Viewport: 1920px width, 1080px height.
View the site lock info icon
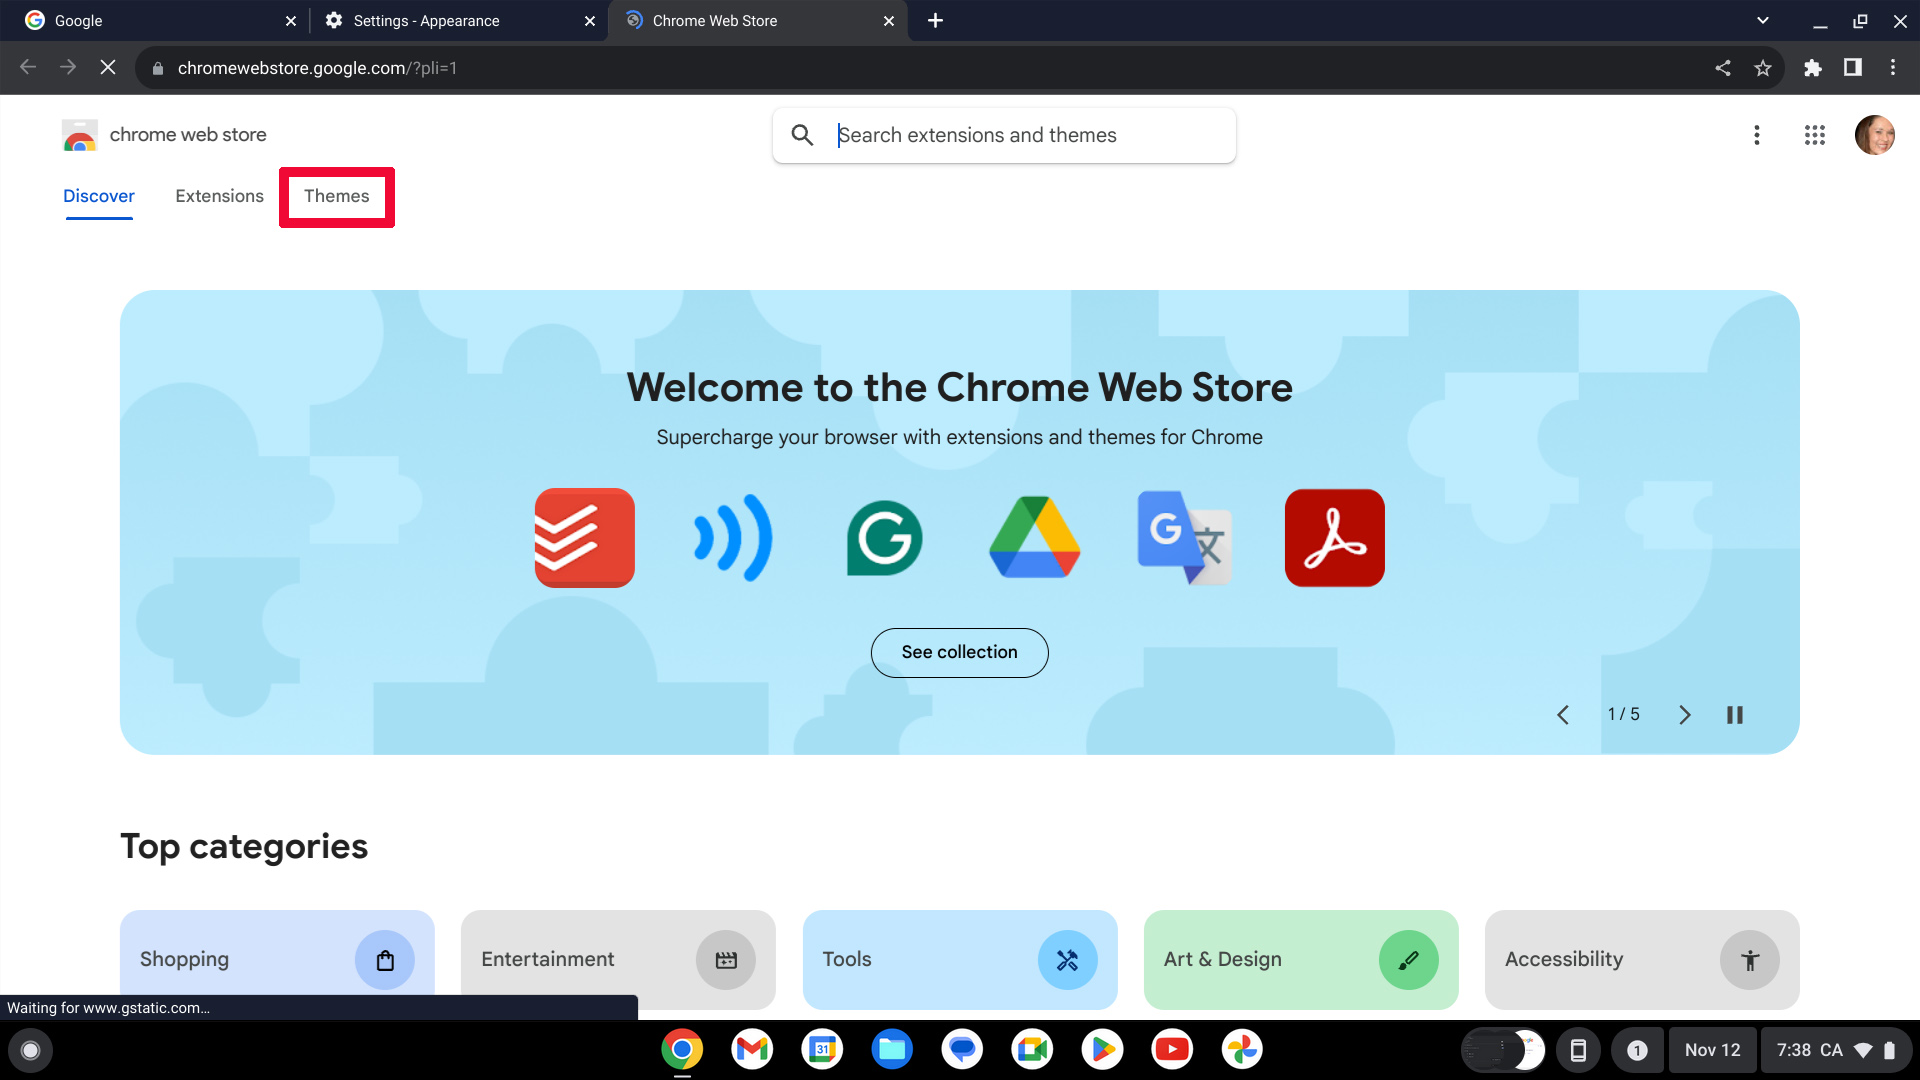(157, 68)
